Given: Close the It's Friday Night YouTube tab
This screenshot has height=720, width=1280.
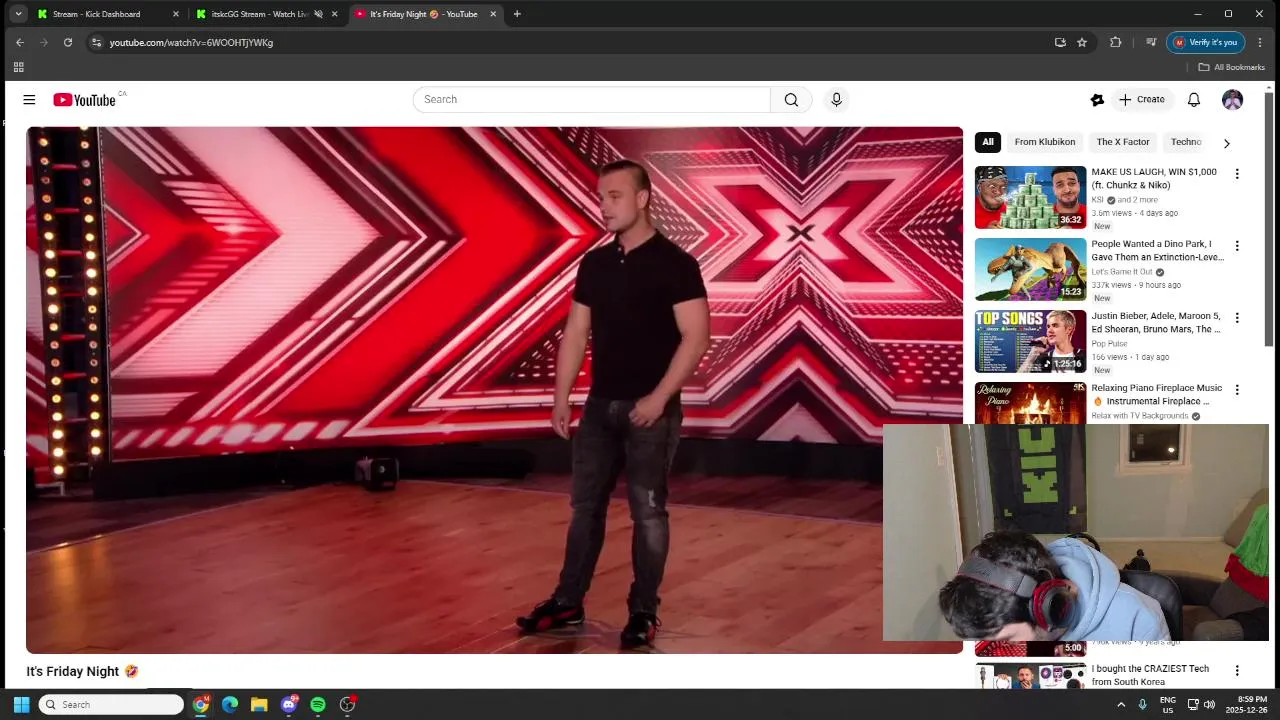Looking at the screenshot, I should coord(493,14).
